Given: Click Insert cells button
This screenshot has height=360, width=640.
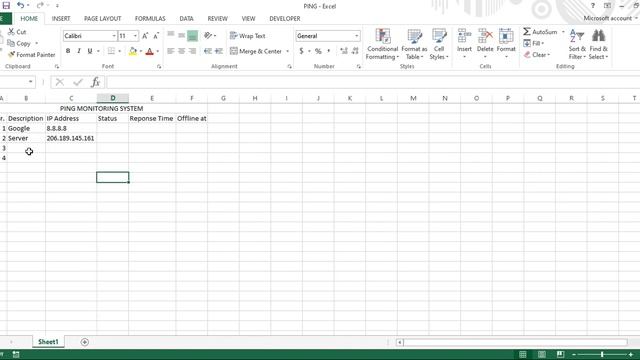Looking at the screenshot, I should click(x=464, y=44).
